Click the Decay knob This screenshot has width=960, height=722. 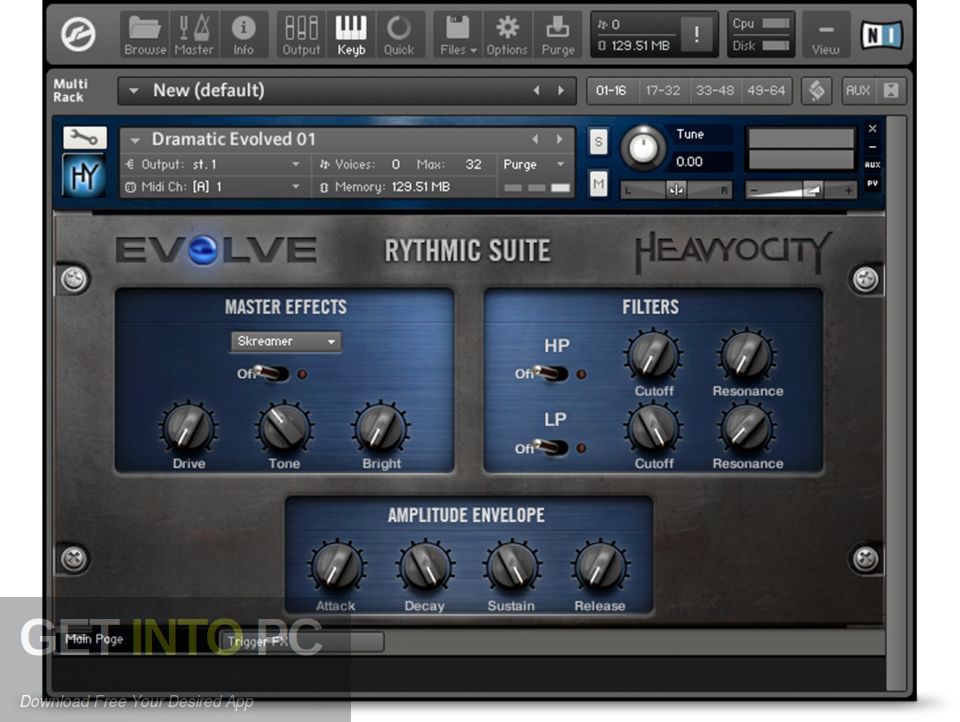[x=424, y=567]
